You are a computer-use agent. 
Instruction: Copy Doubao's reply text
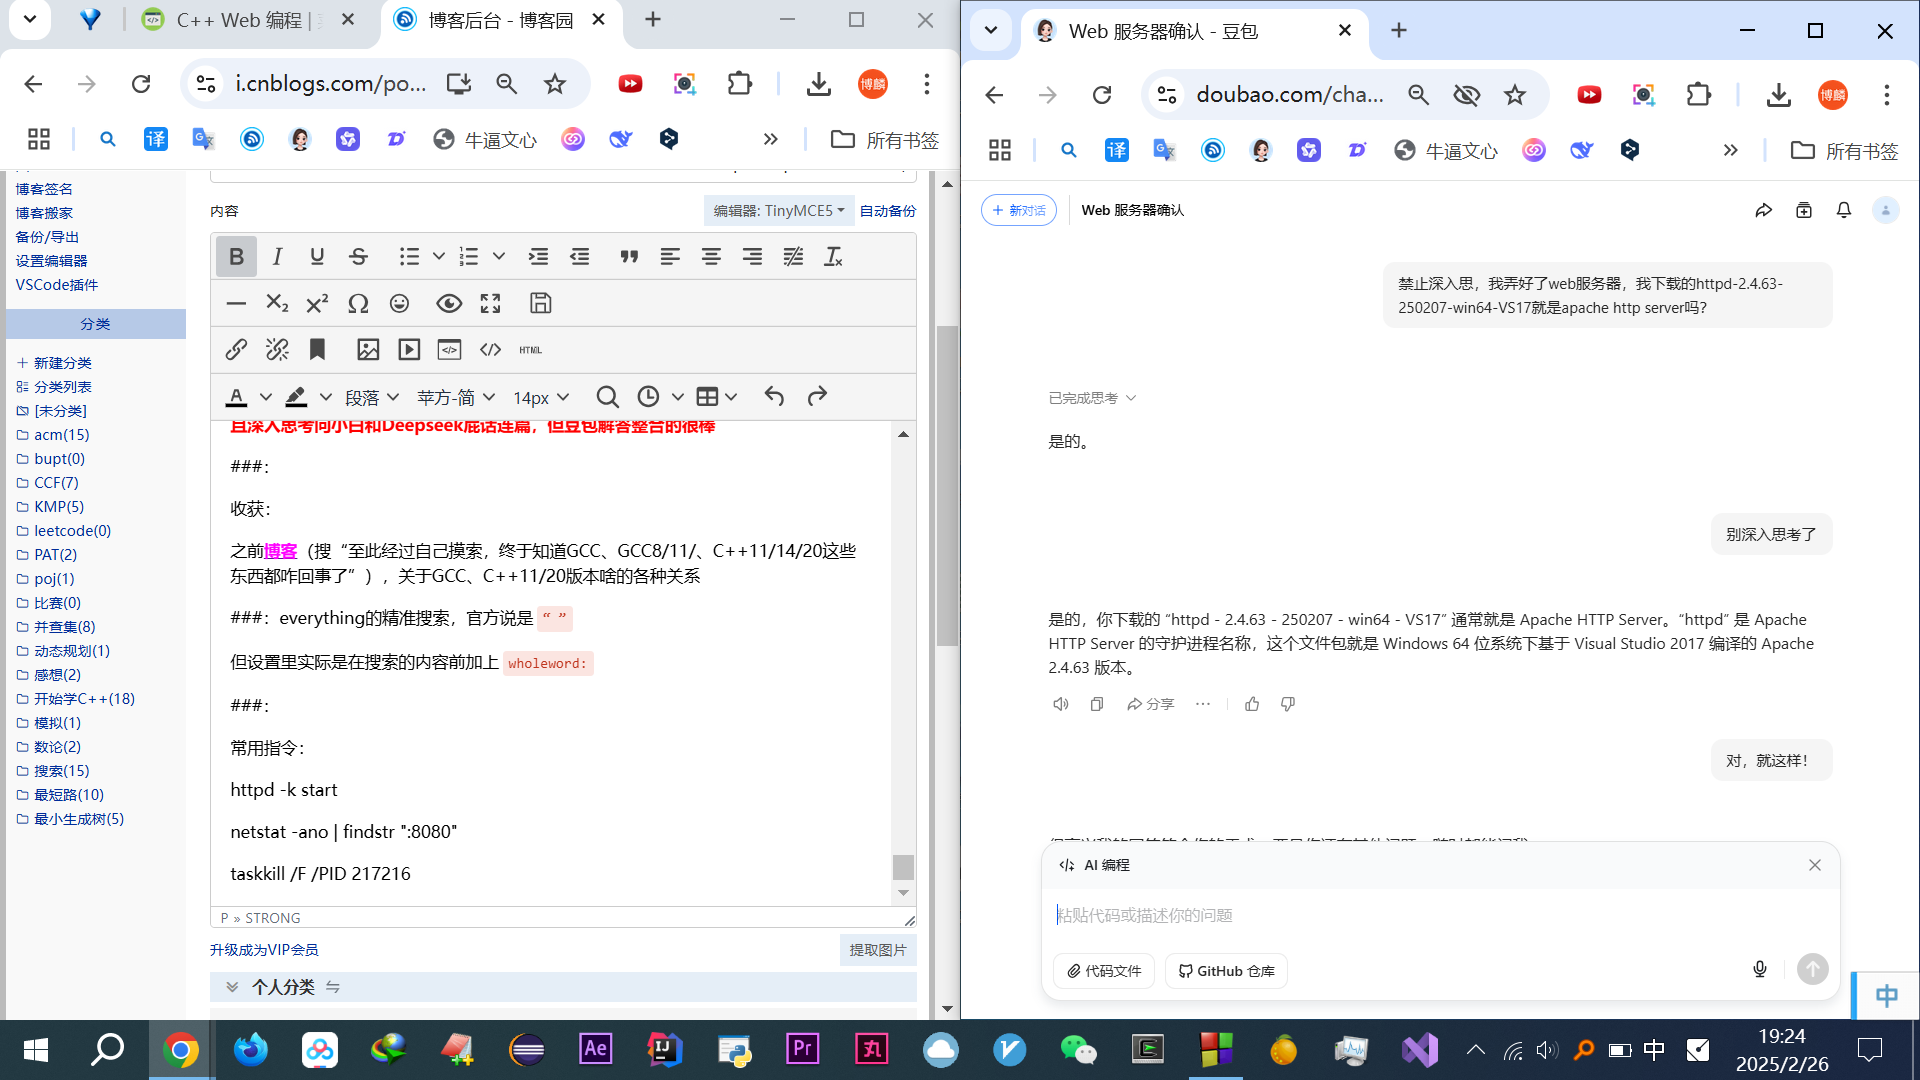click(x=1097, y=704)
